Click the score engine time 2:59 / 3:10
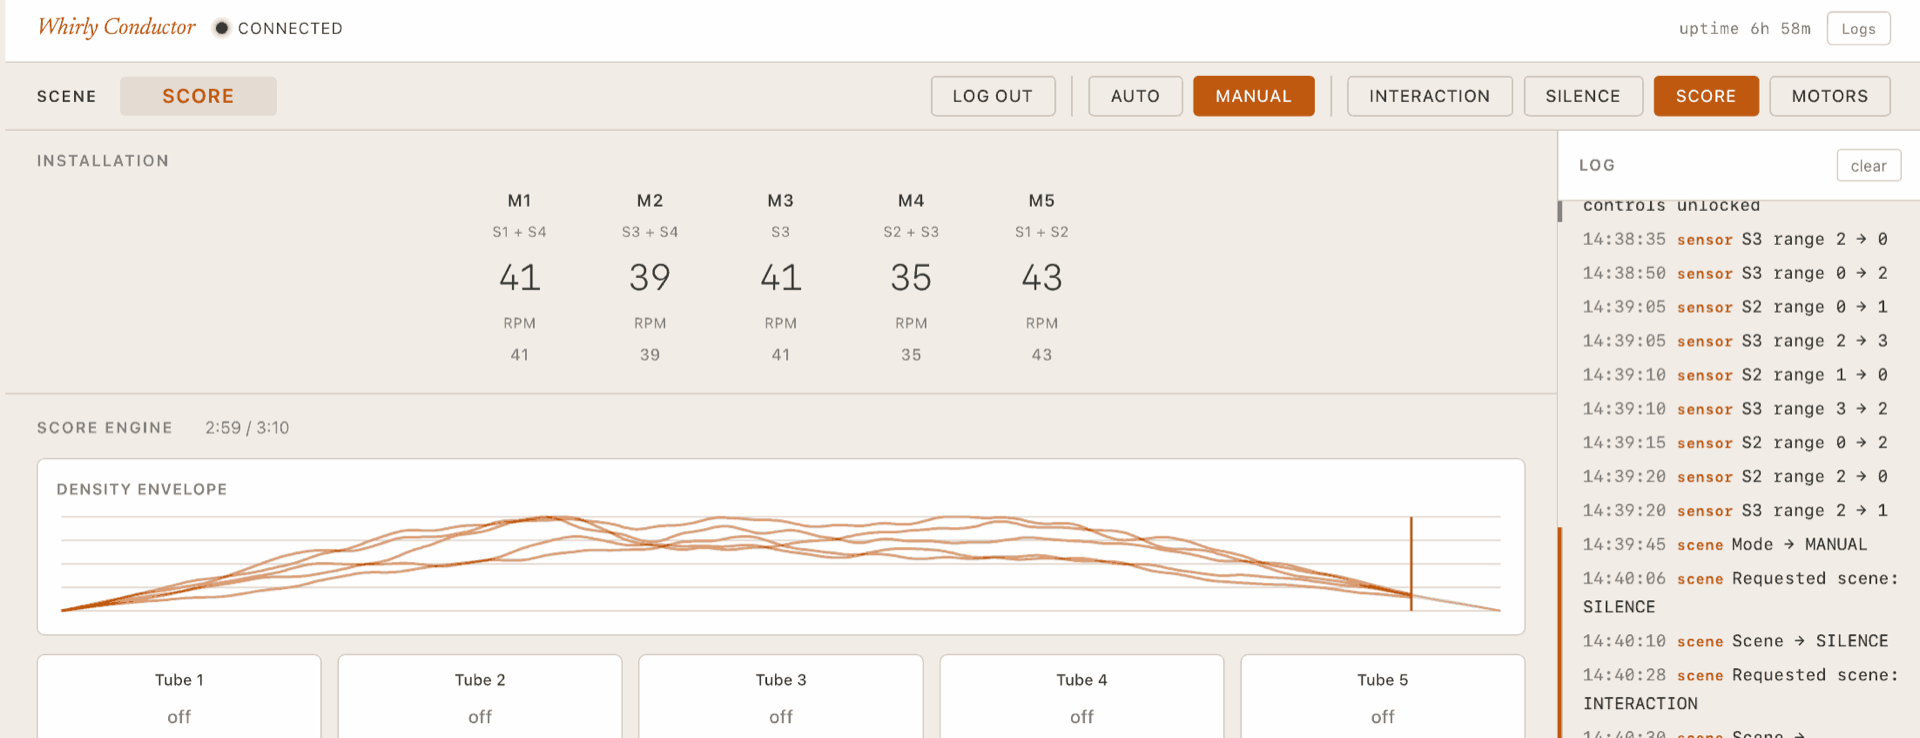The width and height of the screenshot is (1920, 738). click(247, 428)
